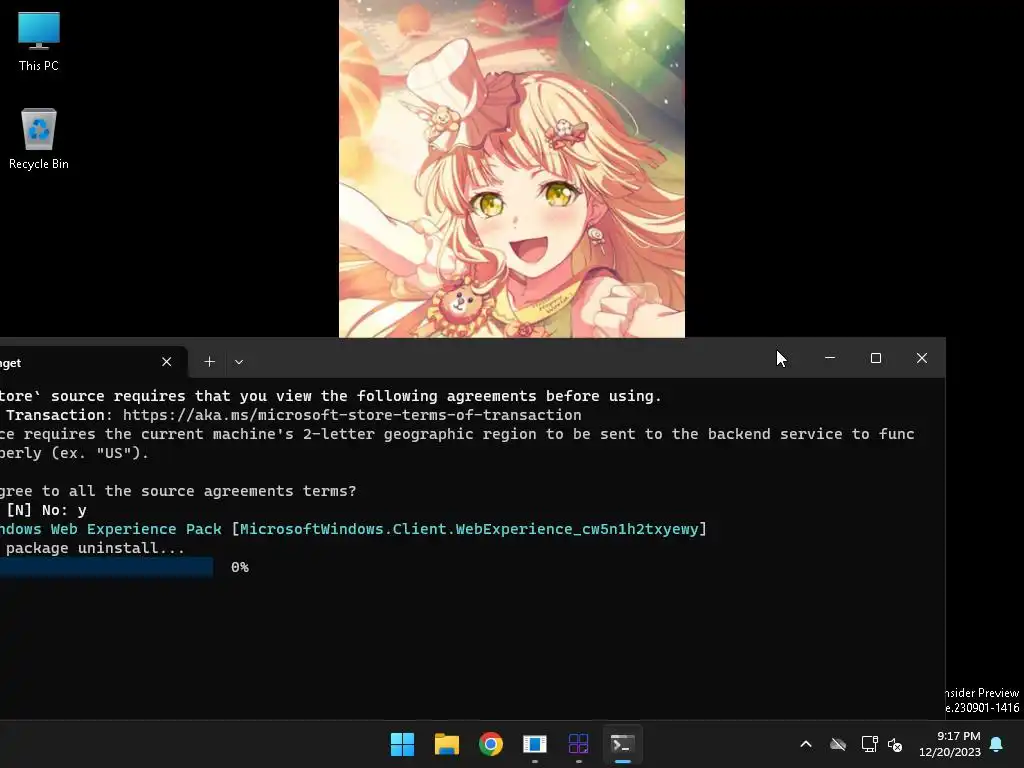Open the network status tray icon
Image resolution: width=1024 pixels, height=768 pixels.
pyautogui.click(x=869, y=744)
